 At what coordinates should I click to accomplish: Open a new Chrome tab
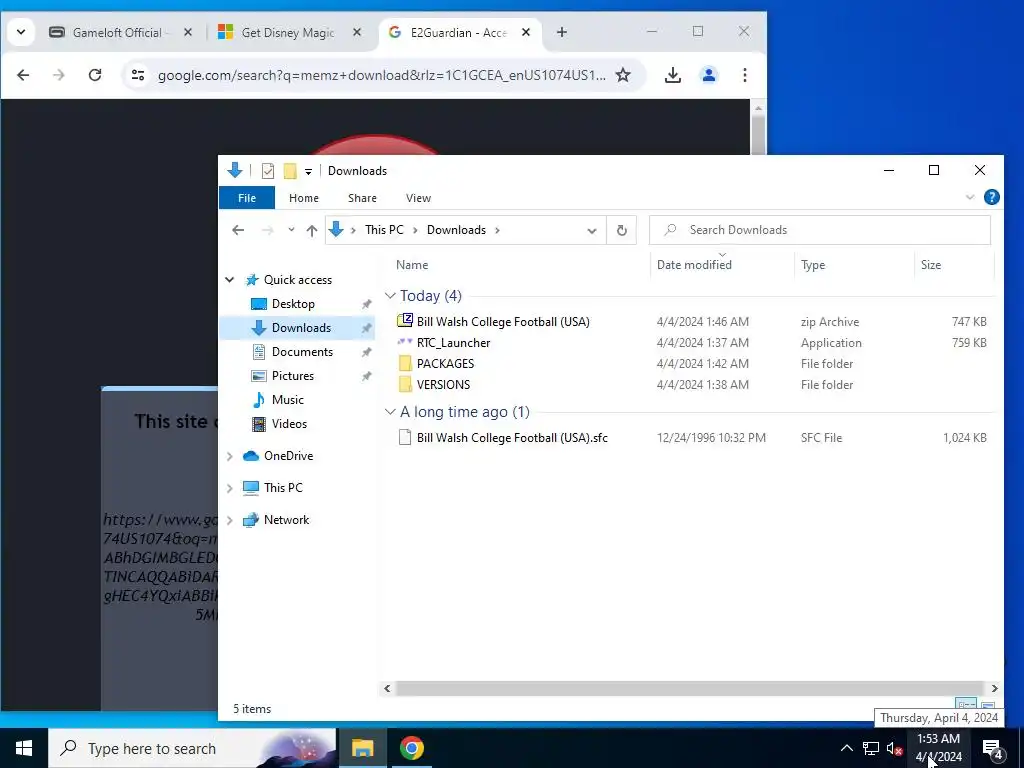562,32
